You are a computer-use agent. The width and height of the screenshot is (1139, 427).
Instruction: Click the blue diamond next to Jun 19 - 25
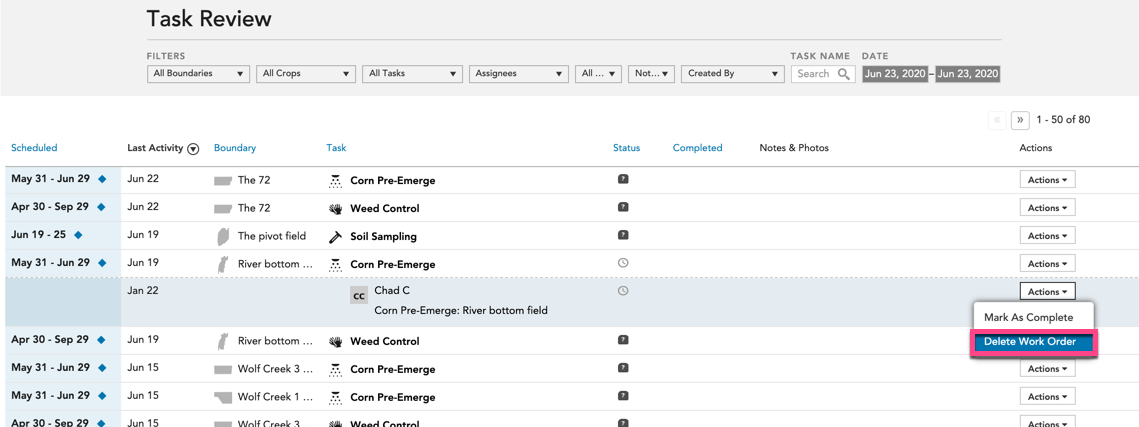click(x=78, y=235)
